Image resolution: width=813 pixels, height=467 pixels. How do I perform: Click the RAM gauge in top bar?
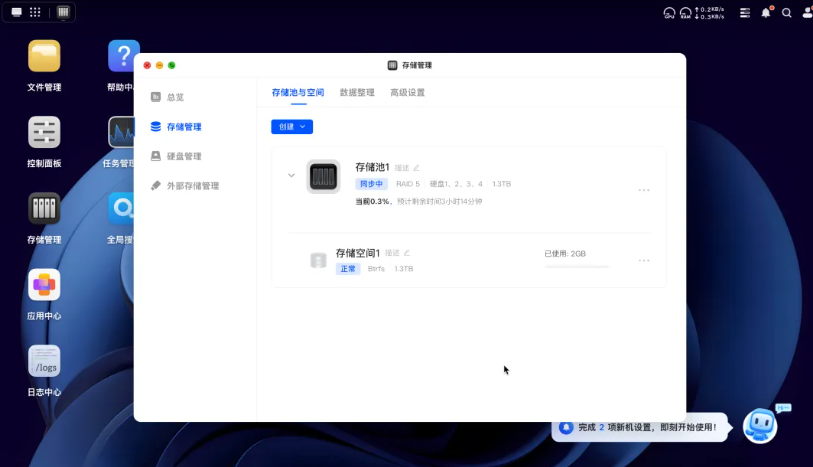click(x=685, y=13)
